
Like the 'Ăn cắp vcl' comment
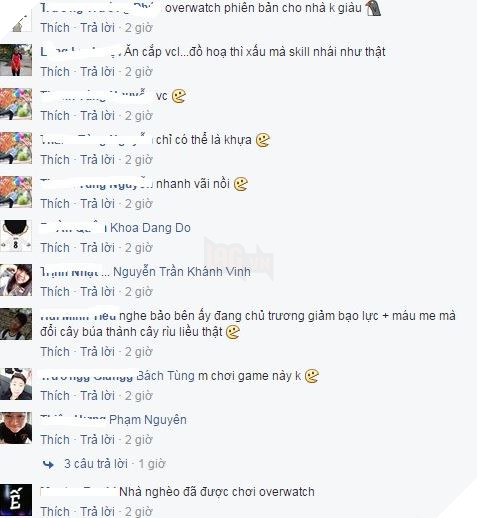[x=55, y=72]
